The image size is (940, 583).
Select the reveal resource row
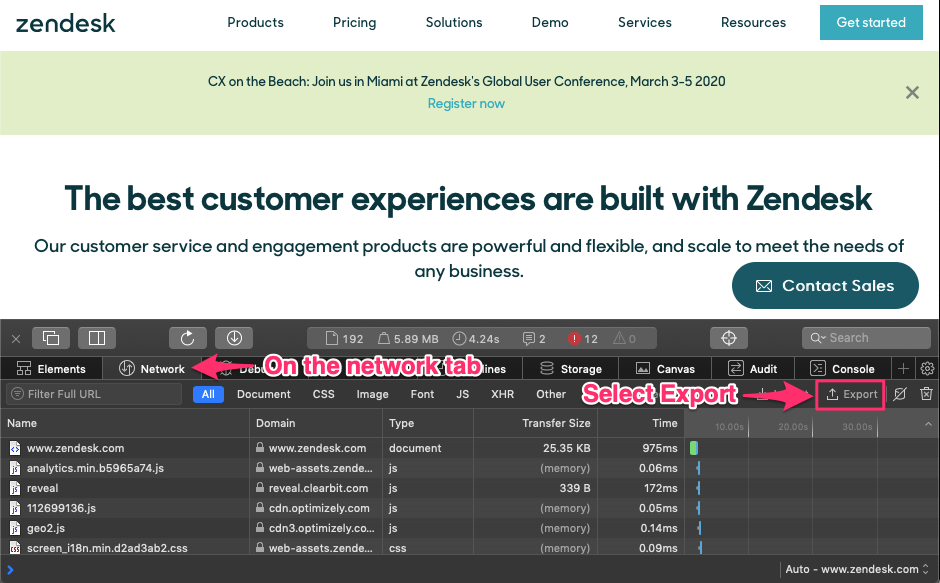tap(470, 488)
